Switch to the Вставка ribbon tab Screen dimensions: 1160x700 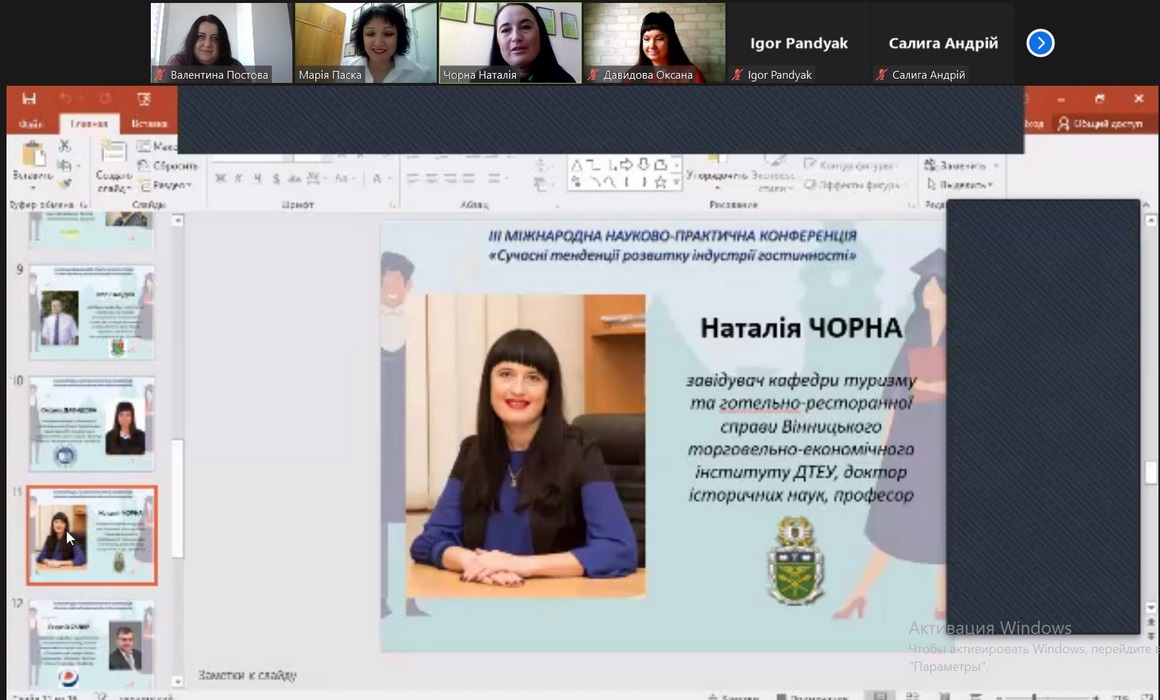(149, 124)
